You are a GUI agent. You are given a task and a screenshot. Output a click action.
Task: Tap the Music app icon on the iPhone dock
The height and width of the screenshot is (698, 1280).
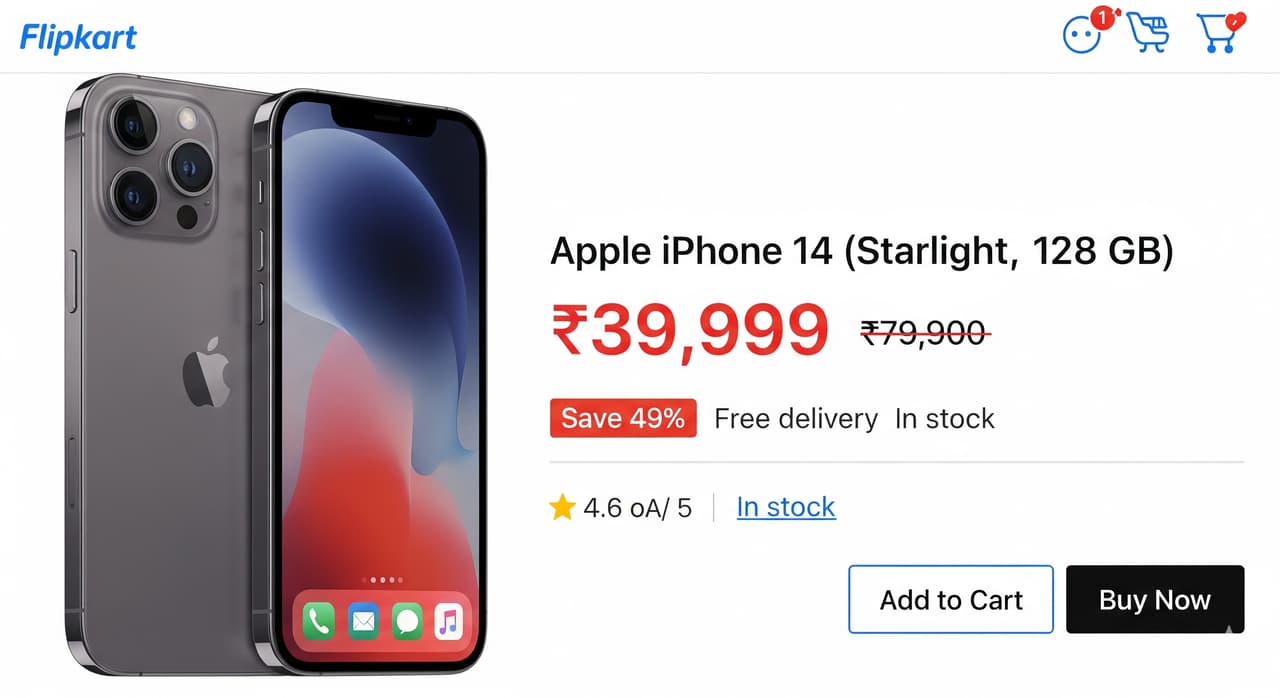(449, 623)
